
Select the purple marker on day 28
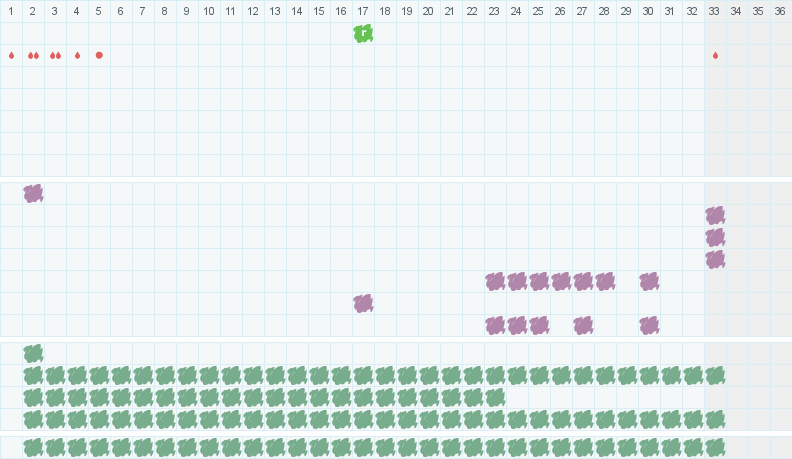pyautogui.click(x=605, y=281)
